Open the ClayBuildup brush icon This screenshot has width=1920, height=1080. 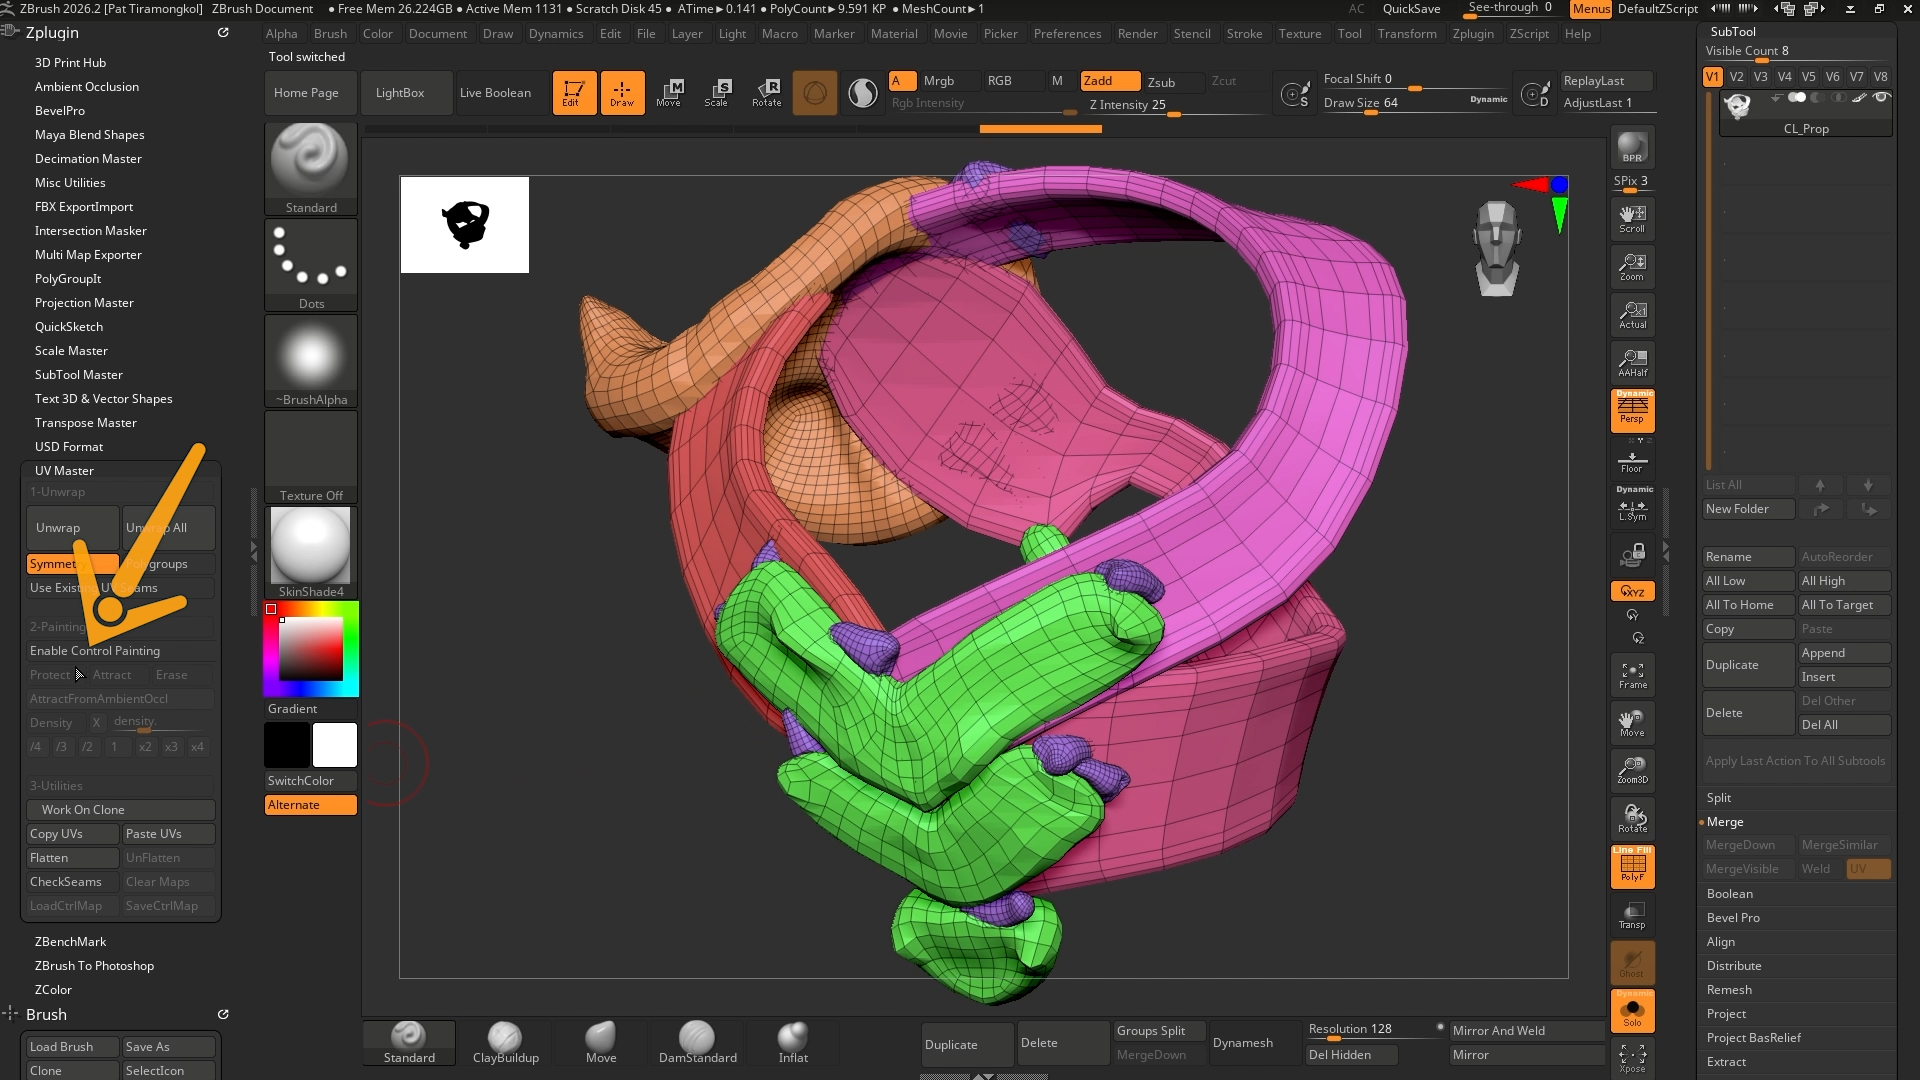pyautogui.click(x=505, y=1043)
